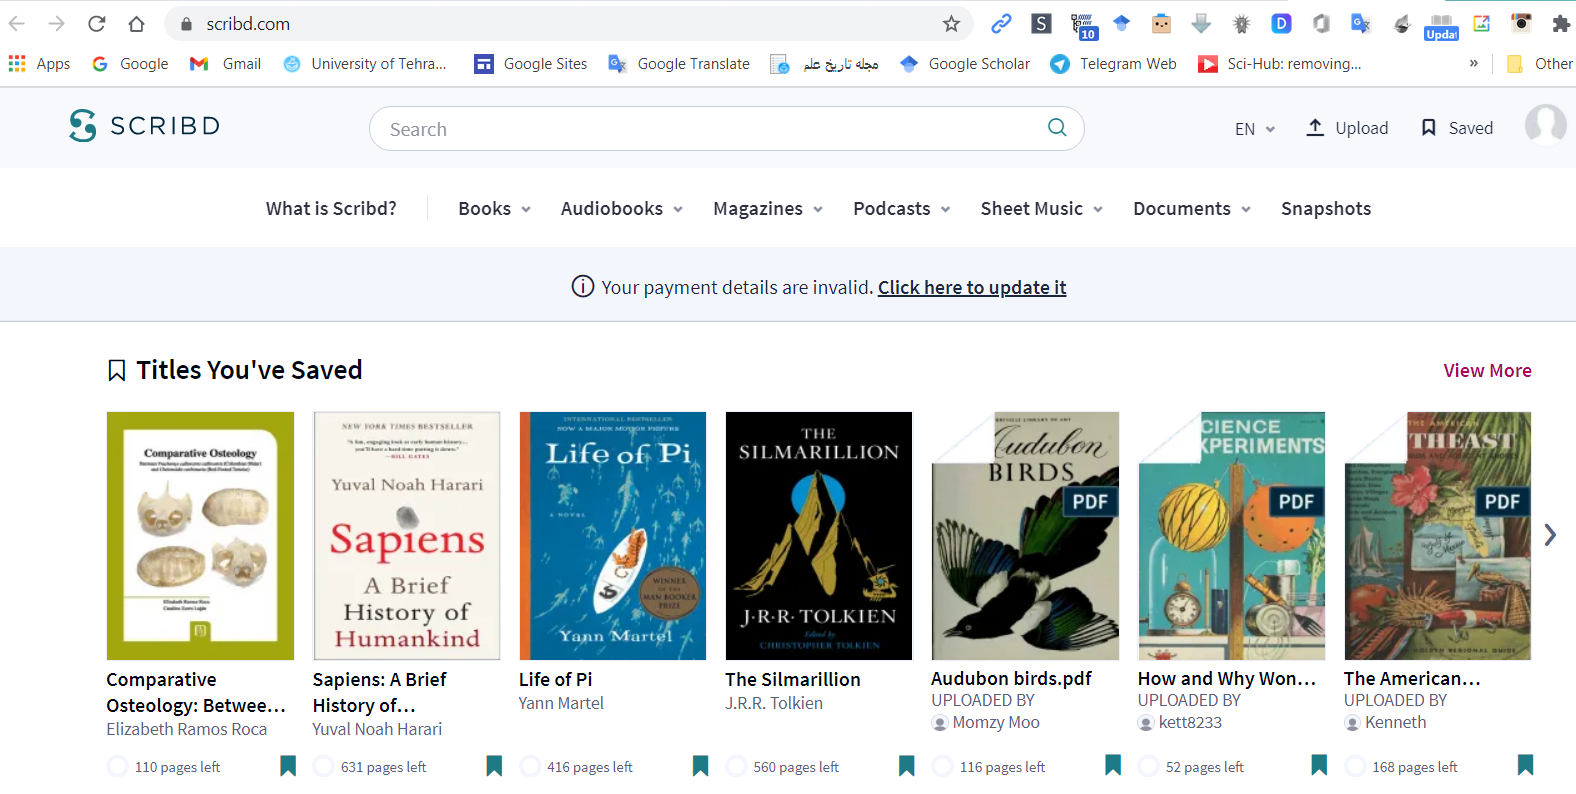The image size is (1576, 794).
Task: Open the user profile avatar
Action: 1545,126
